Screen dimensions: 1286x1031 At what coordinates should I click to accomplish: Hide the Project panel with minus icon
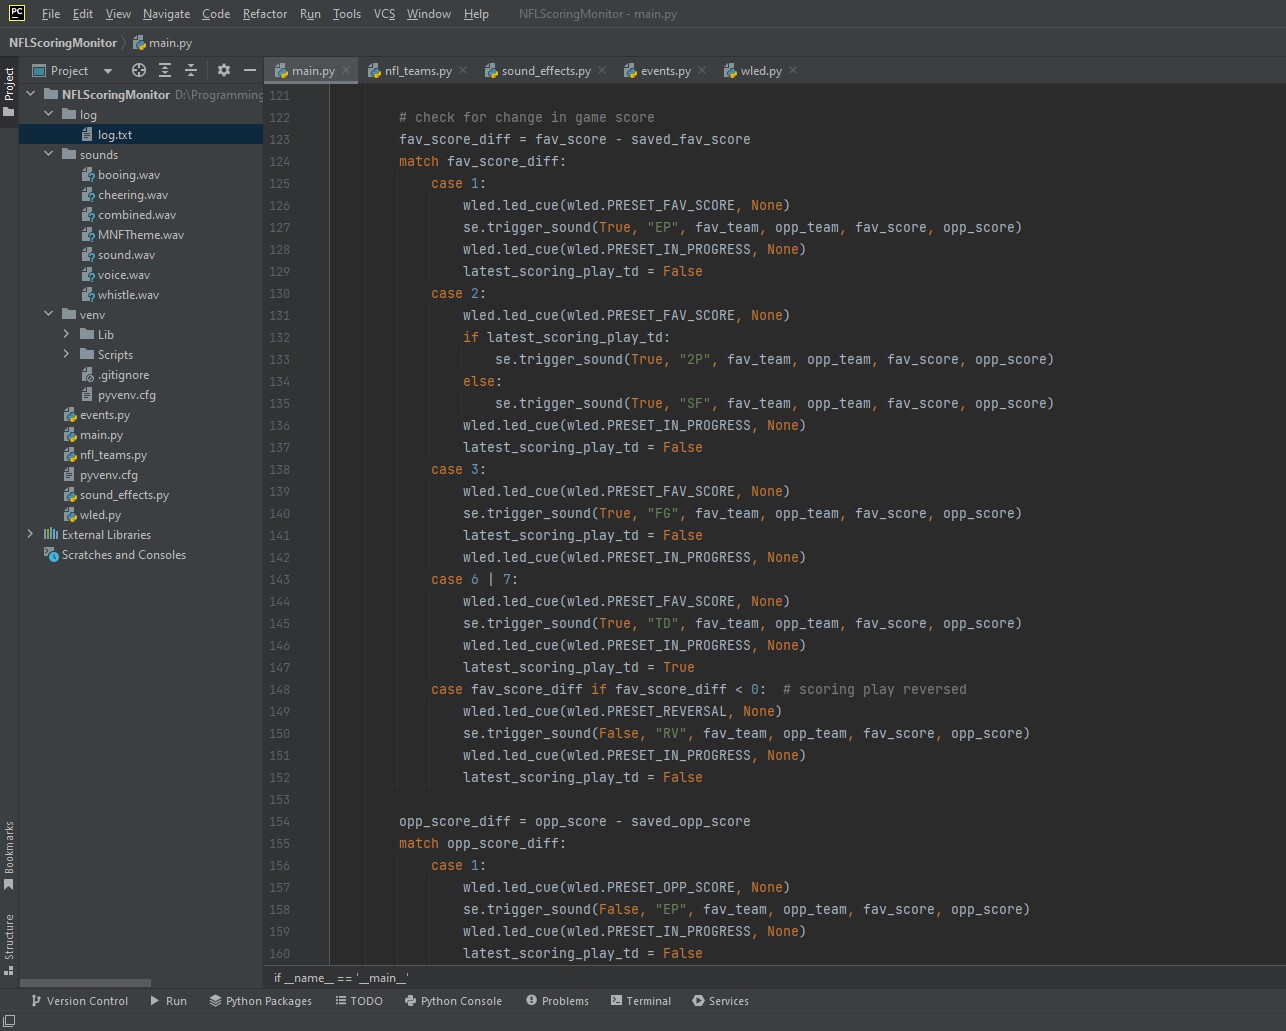250,70
